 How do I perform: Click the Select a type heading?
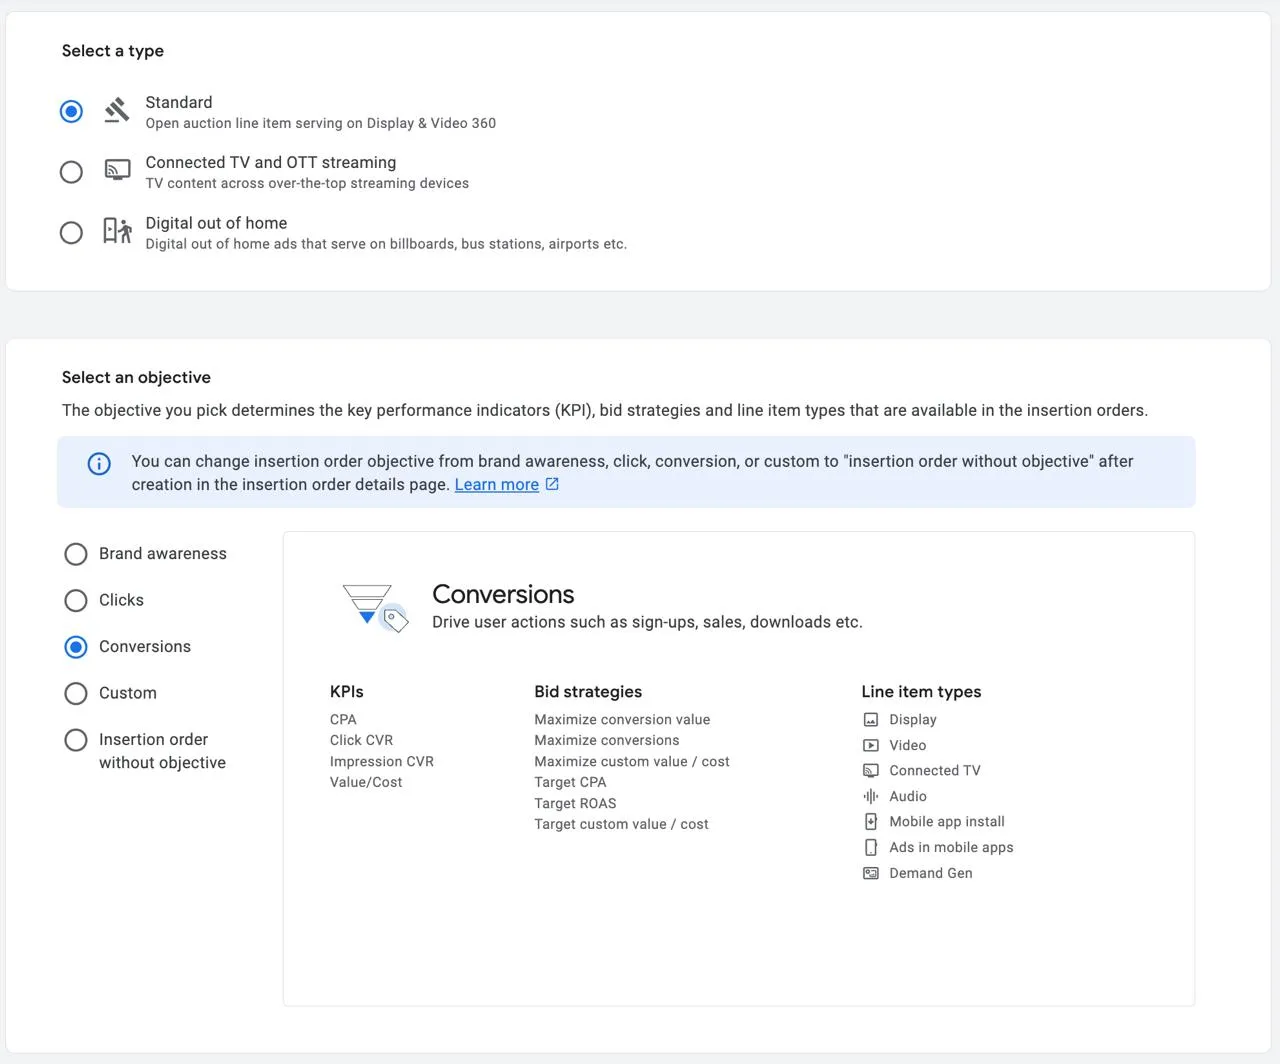(113, 51)
